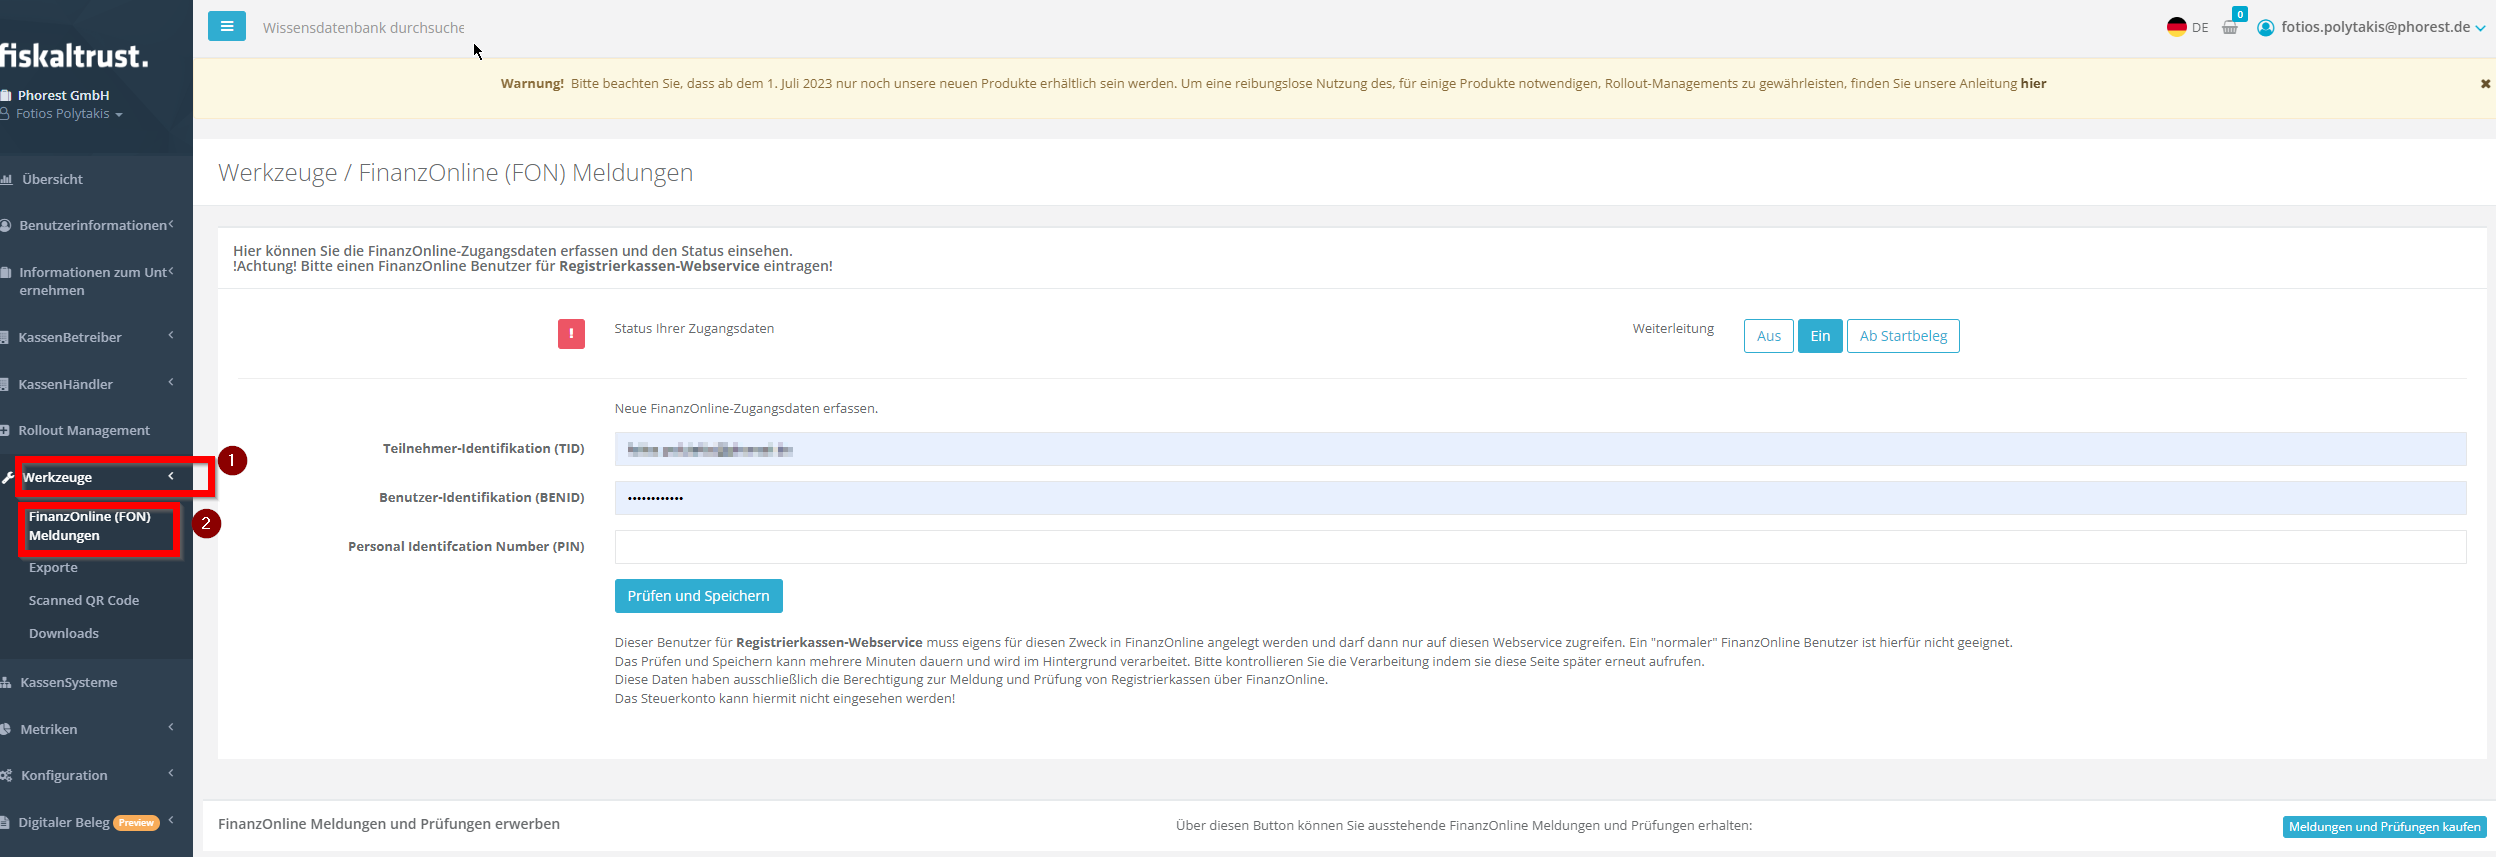Viewport: 2496px width, 857px height.
Task: Click the 'Neue FinanzOnline-Zugangsdaten erfassen.' text
Action: tap(746, 409)
